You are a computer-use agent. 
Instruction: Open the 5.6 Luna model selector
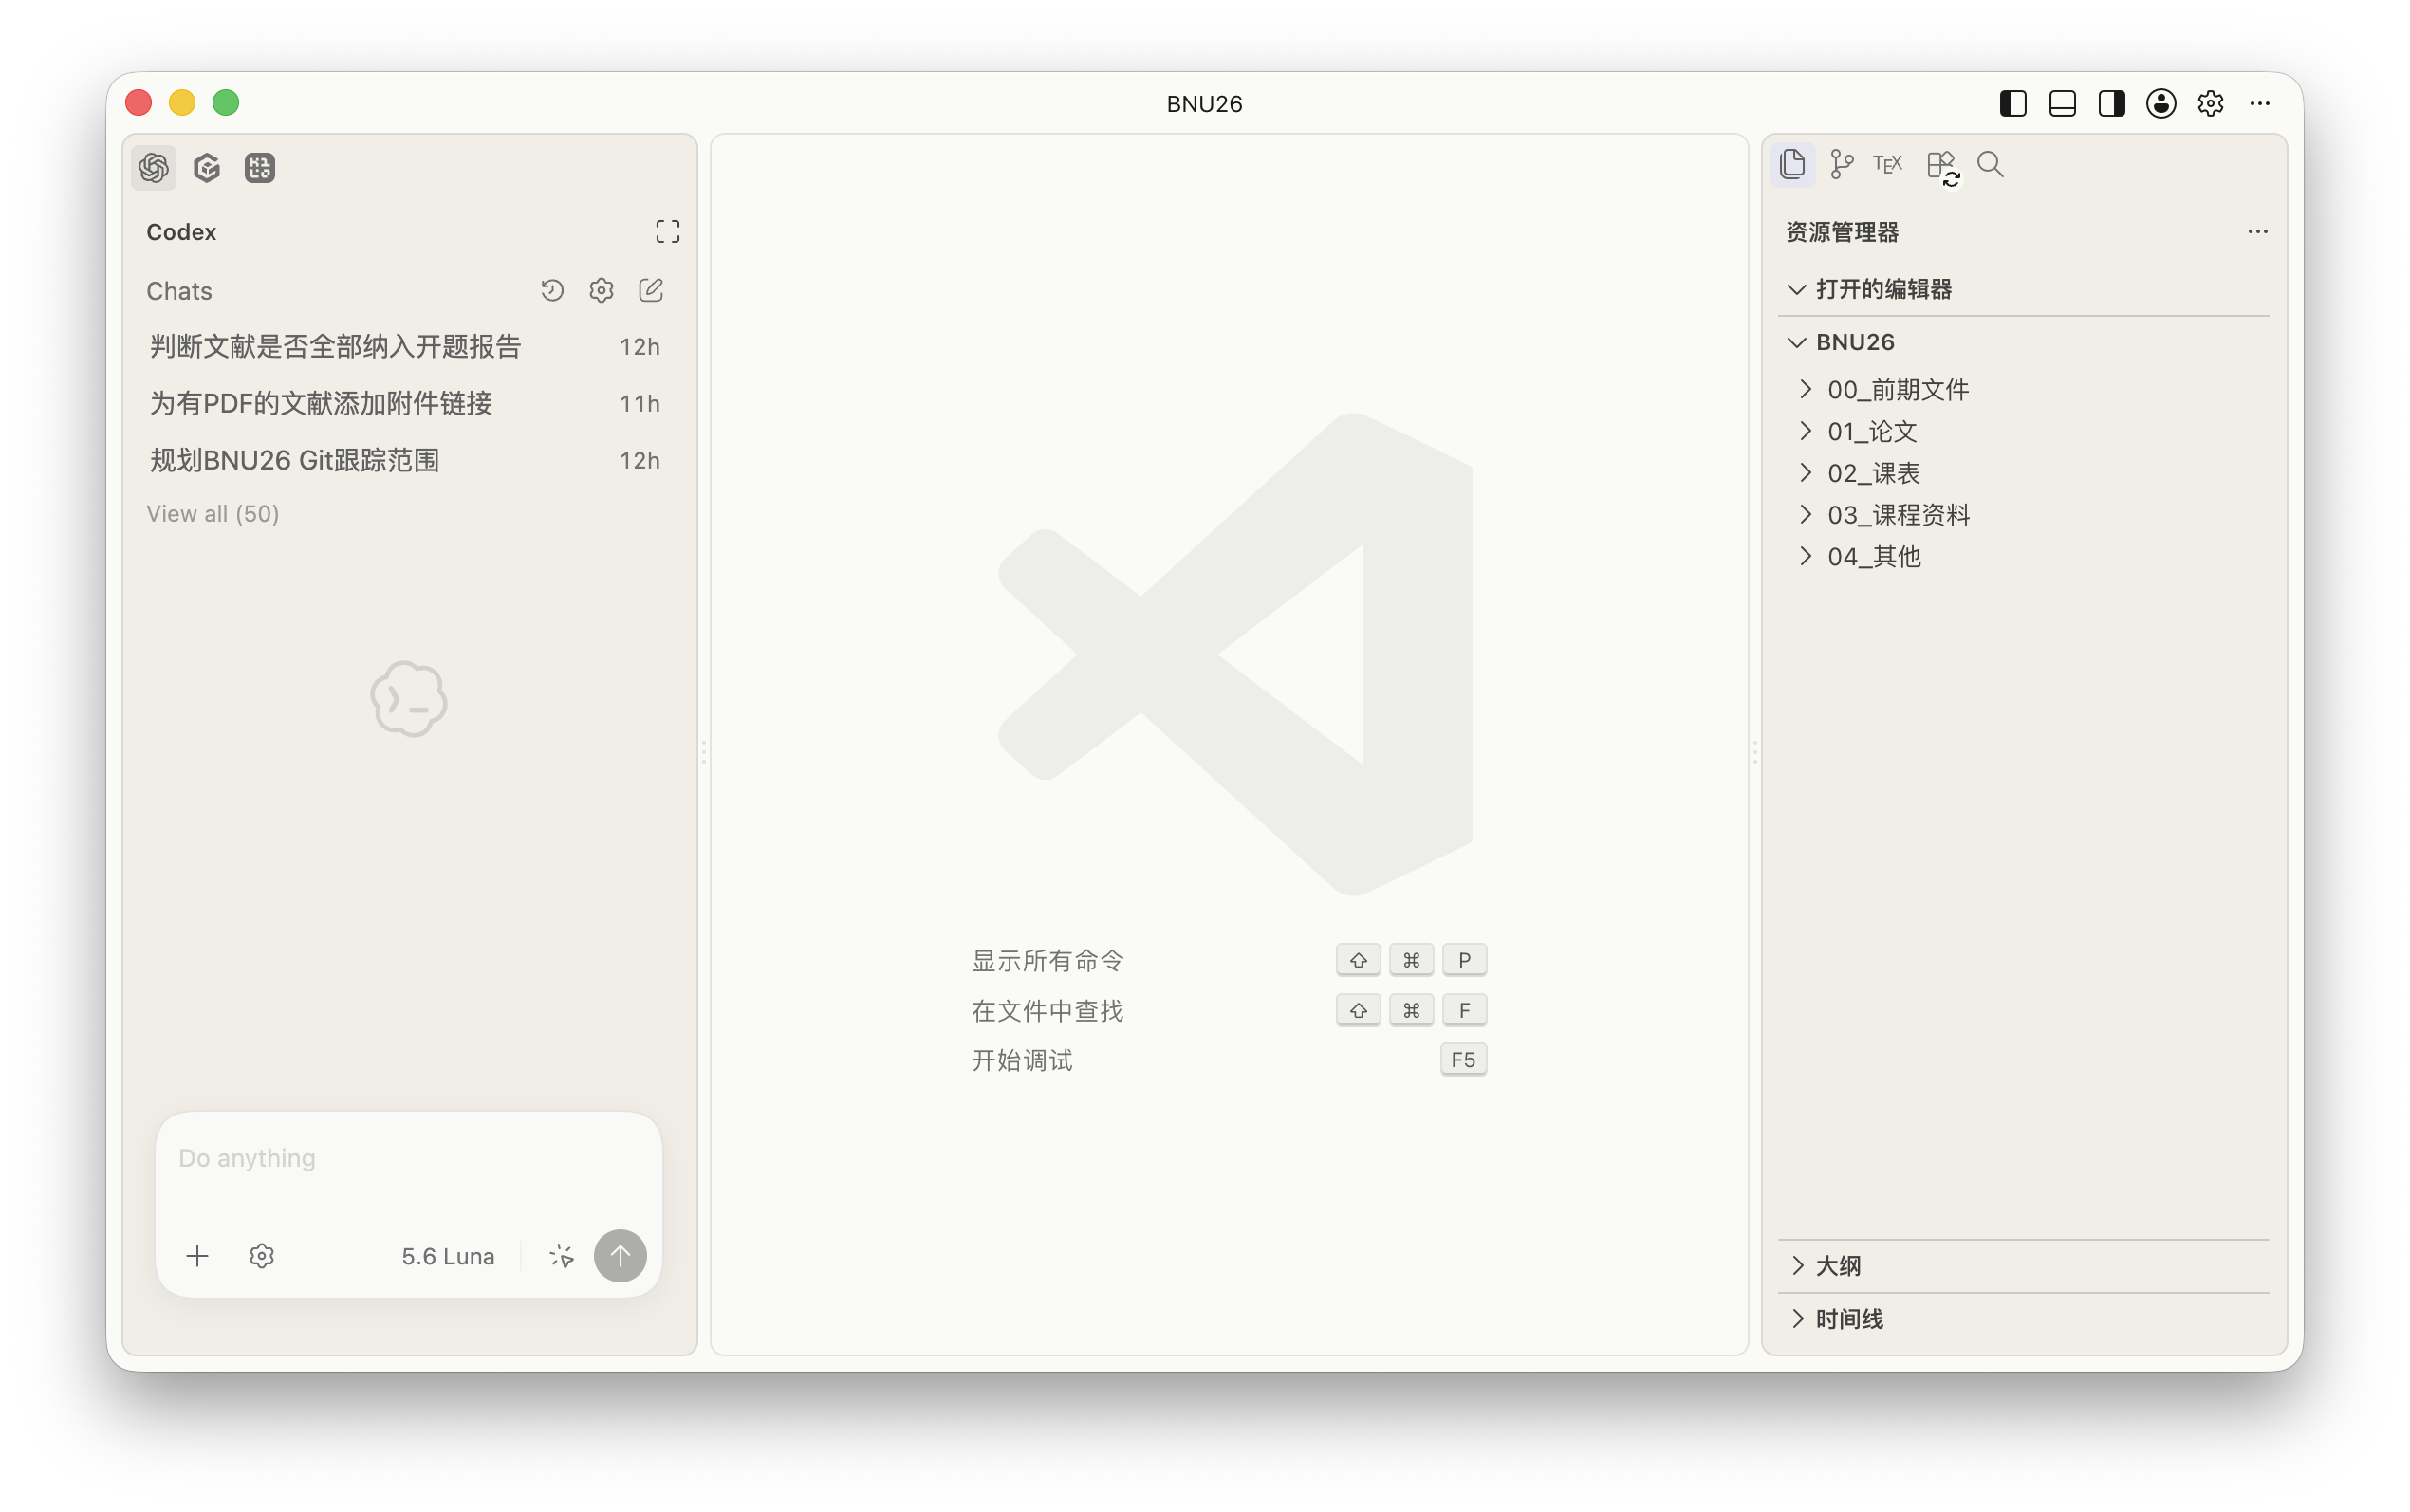[448, 1256]
